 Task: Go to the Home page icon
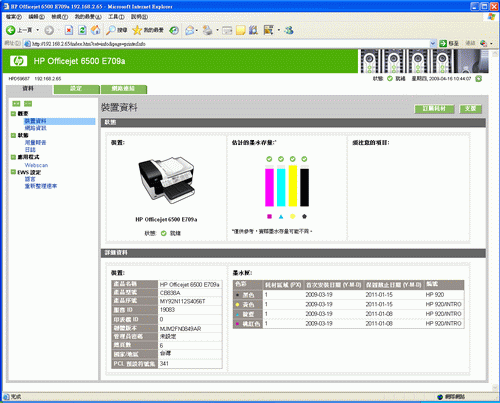[96, 30]
